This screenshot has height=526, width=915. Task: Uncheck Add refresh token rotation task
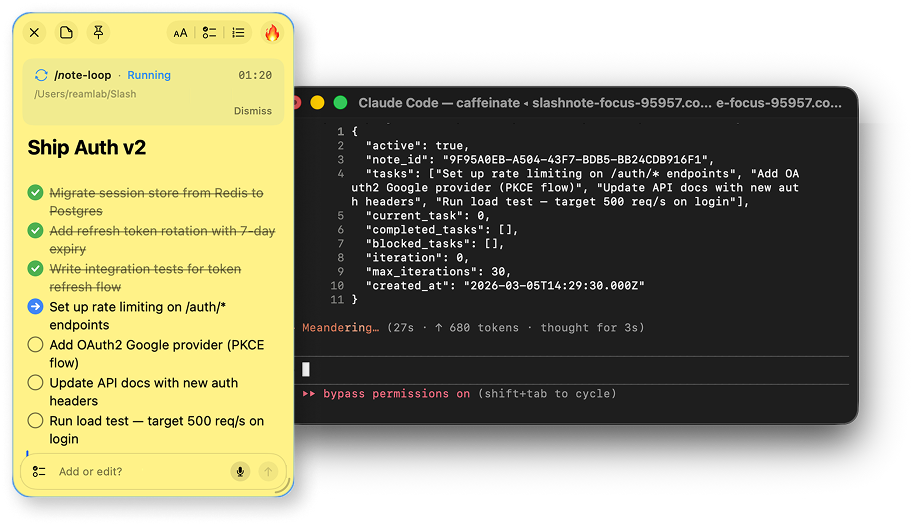point(36,231)
